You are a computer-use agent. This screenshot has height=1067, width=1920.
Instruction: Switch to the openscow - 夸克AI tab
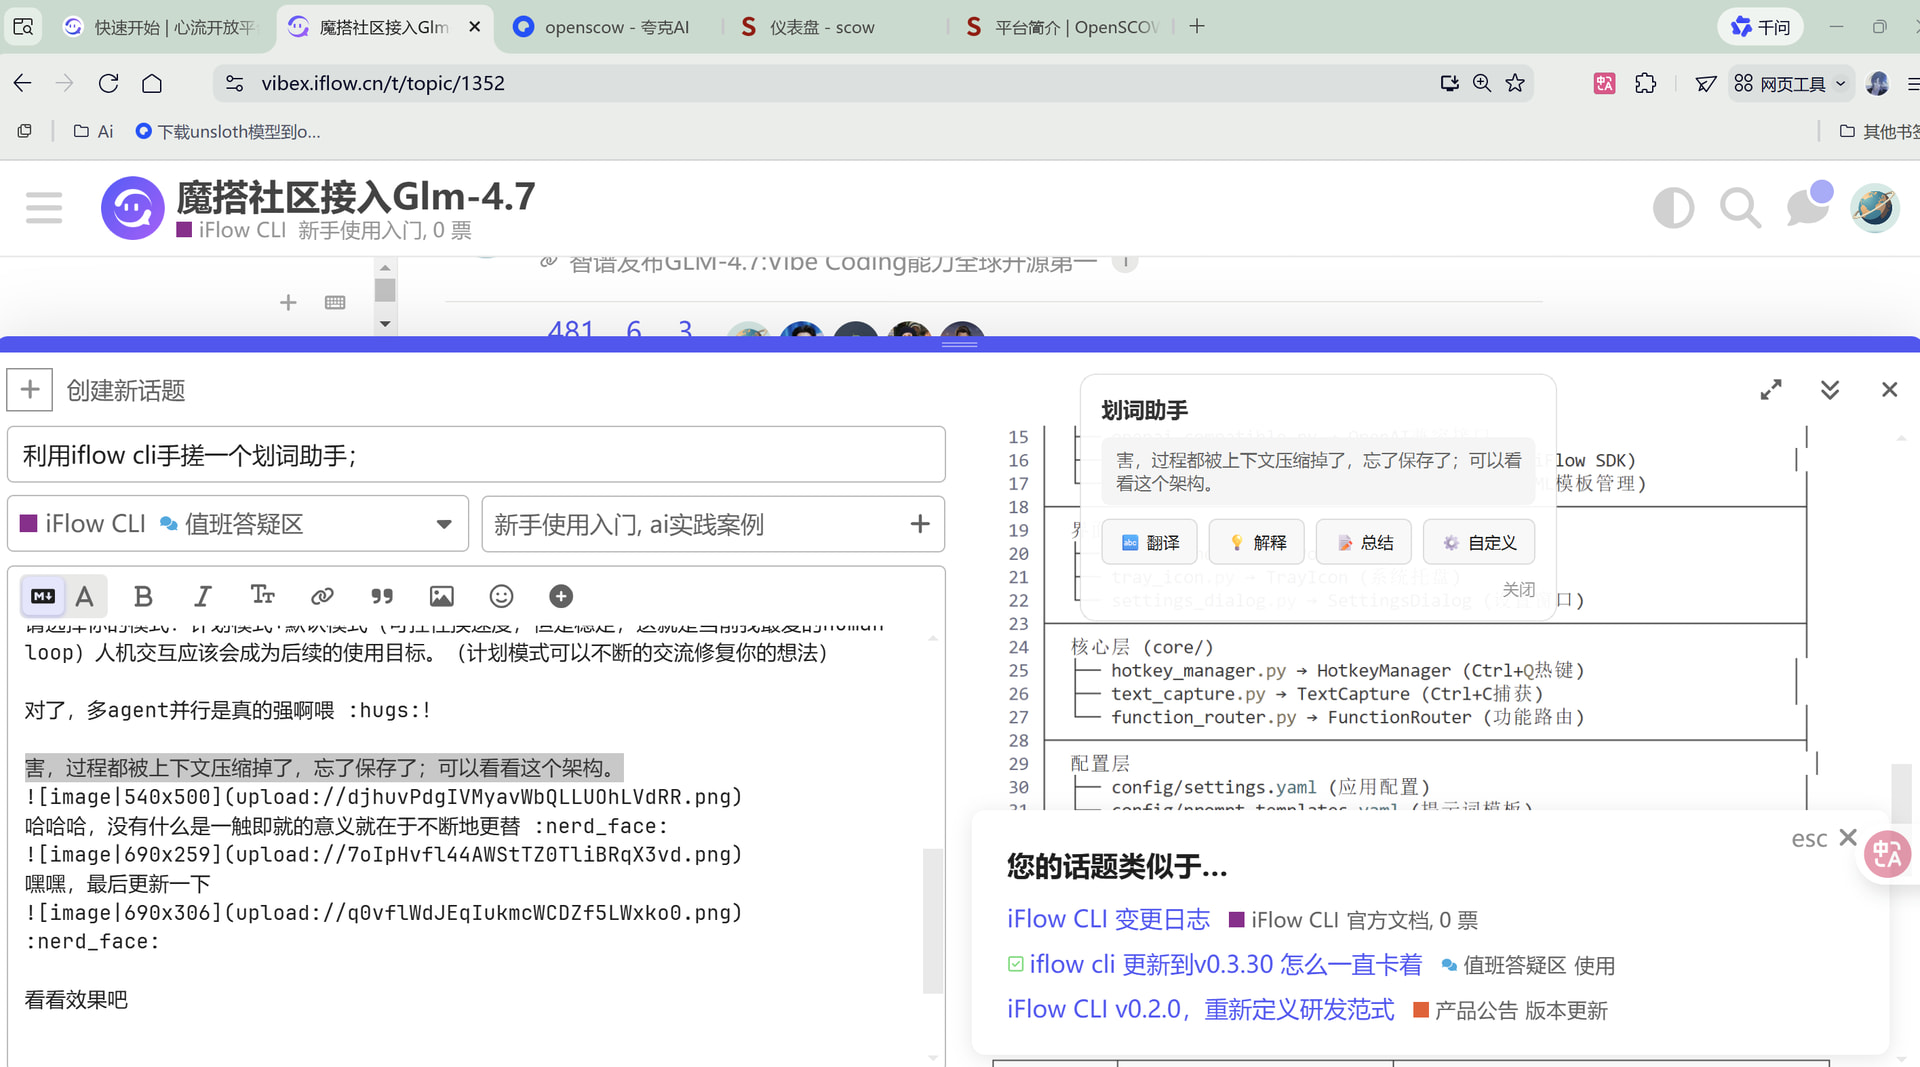[x=615, y=27]
